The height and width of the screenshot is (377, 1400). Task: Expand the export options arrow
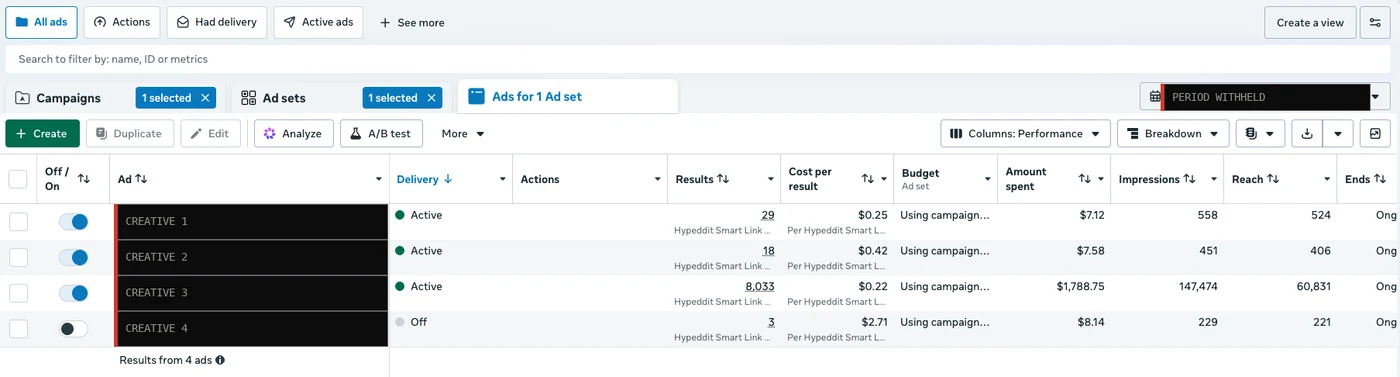(x=1338, y=133)
